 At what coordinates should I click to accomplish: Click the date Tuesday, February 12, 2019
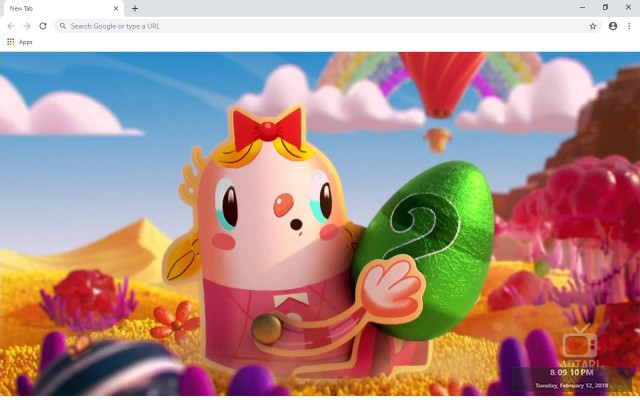(x=571, y=385)
